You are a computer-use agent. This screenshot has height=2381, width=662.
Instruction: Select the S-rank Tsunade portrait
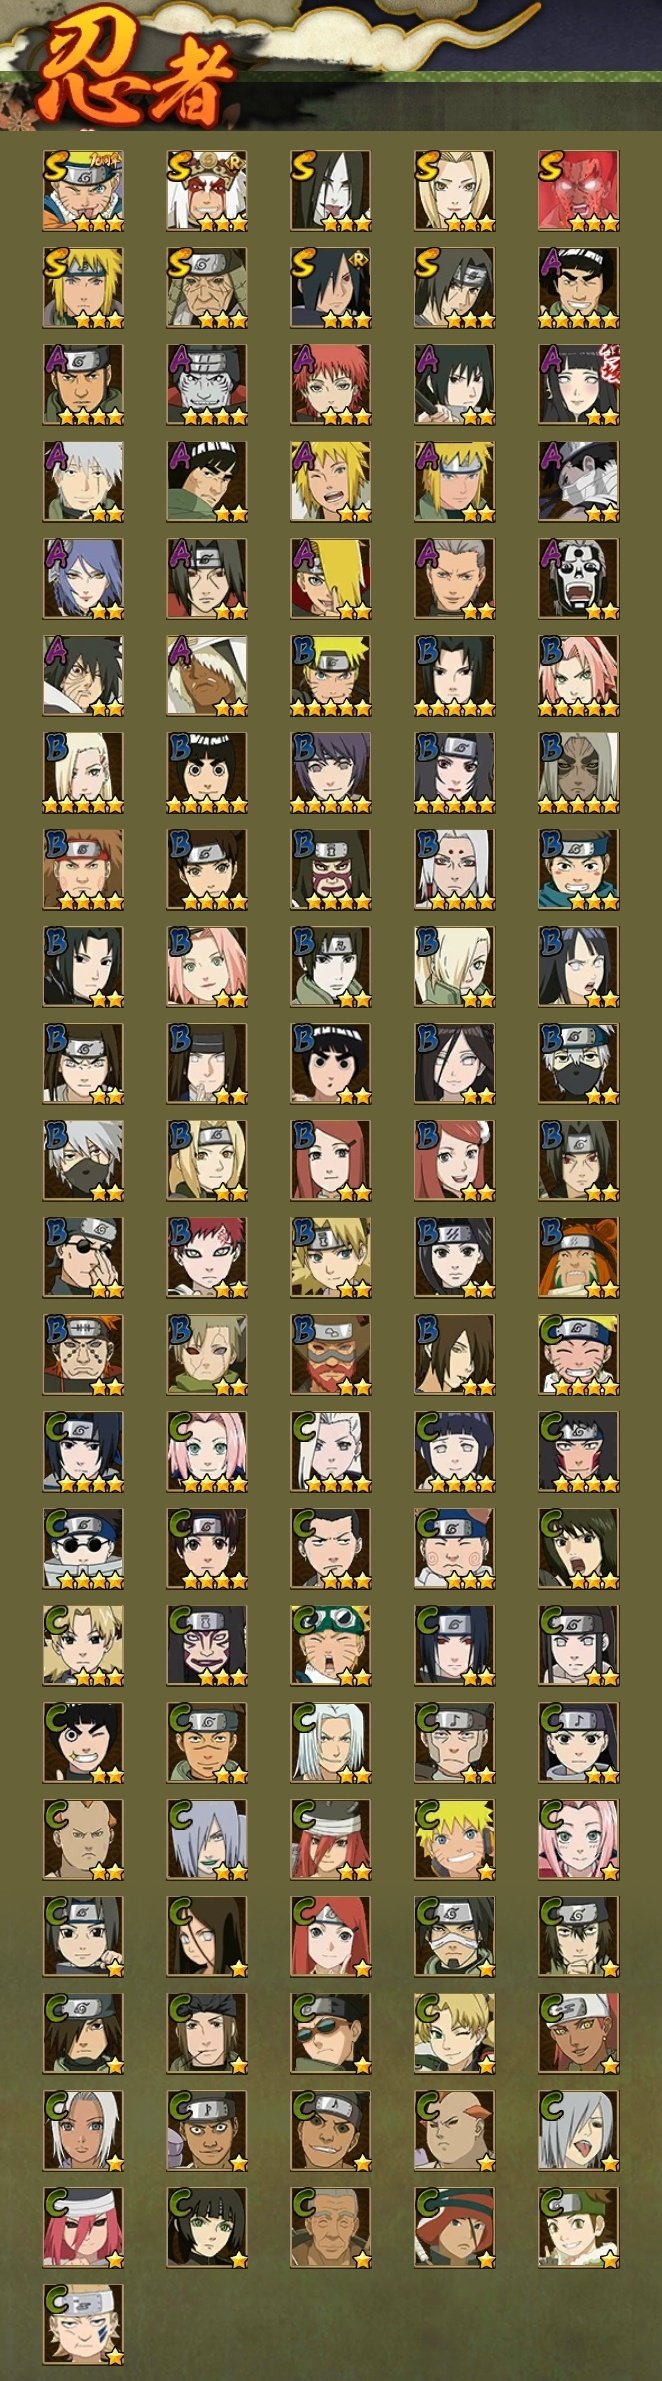tap(454, 191)
